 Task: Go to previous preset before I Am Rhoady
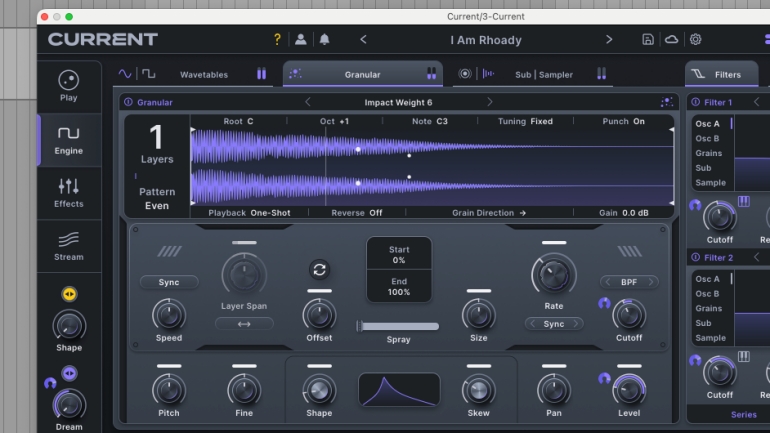363,39
